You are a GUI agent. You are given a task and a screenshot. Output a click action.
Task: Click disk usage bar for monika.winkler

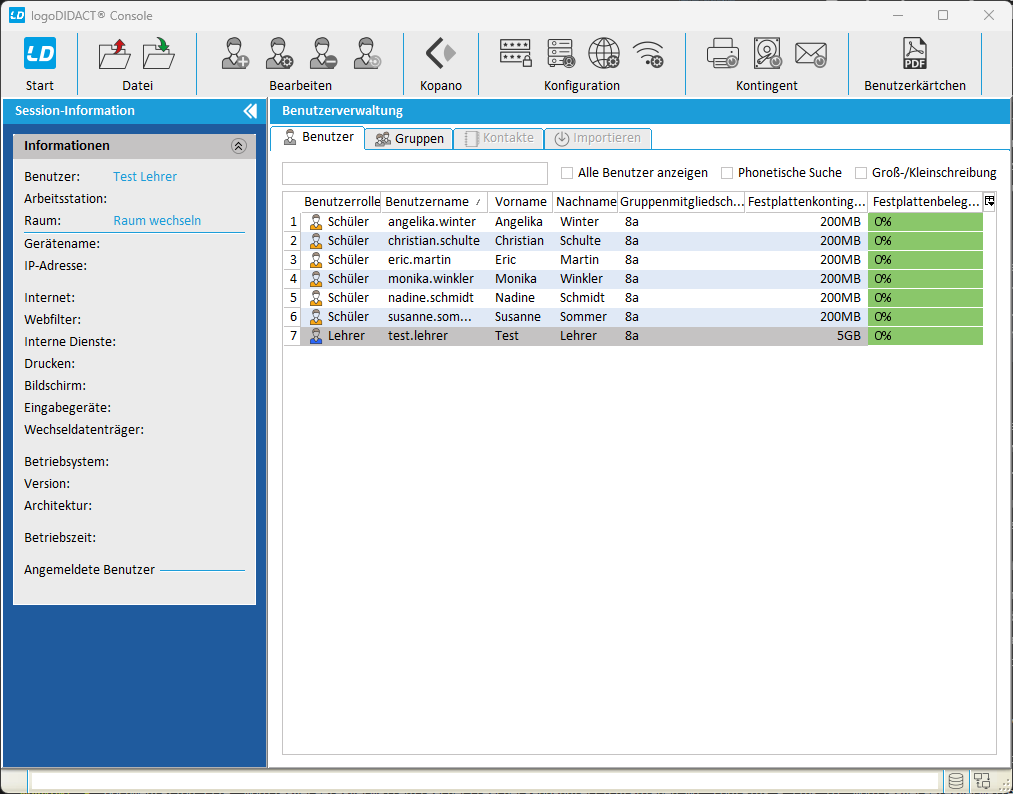click(925, 279)
